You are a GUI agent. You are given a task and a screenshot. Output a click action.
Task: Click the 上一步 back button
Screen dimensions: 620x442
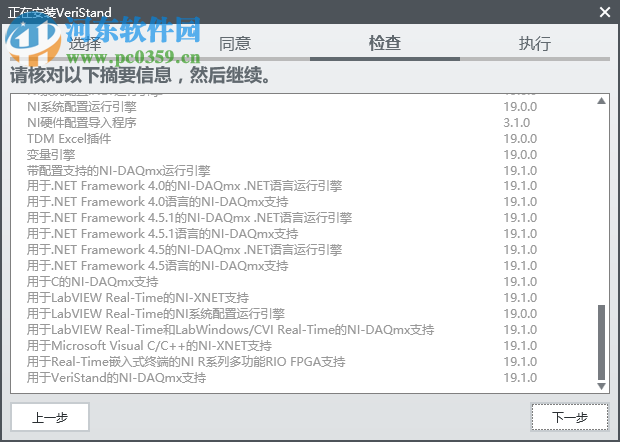click(50, 417)
